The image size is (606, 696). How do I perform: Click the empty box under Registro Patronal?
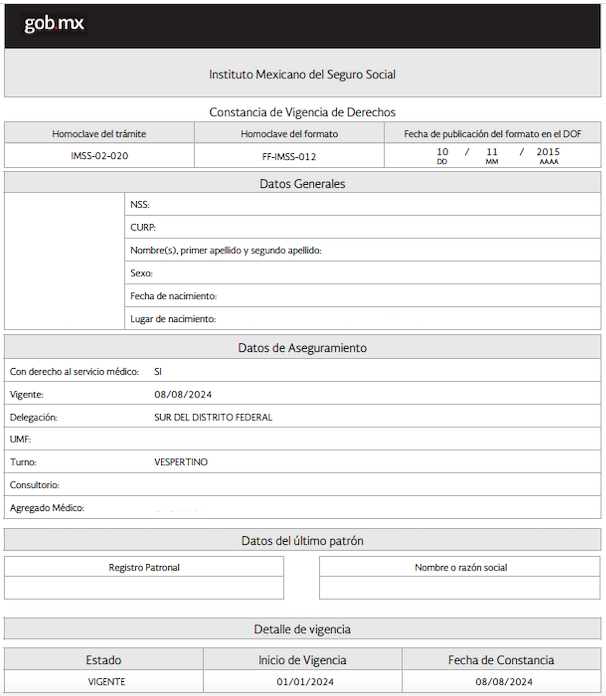click(x=144, y=588)
